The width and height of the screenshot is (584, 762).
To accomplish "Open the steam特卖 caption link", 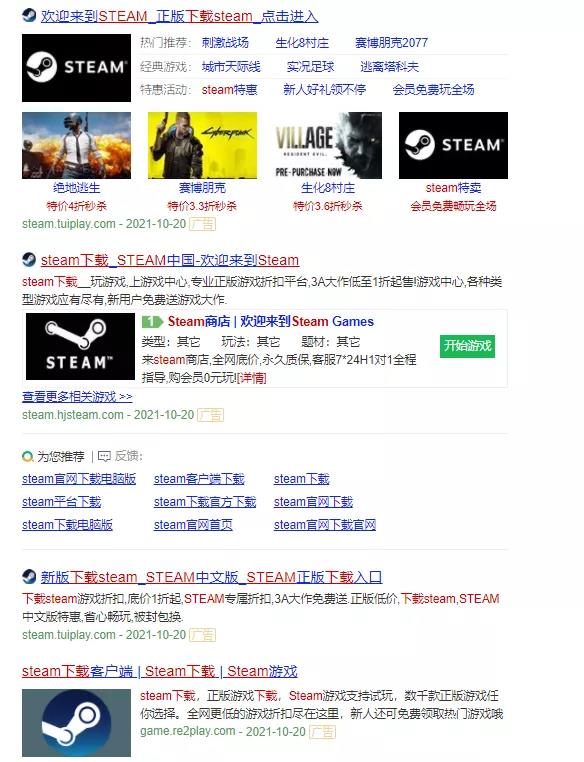I will [453, 188].
